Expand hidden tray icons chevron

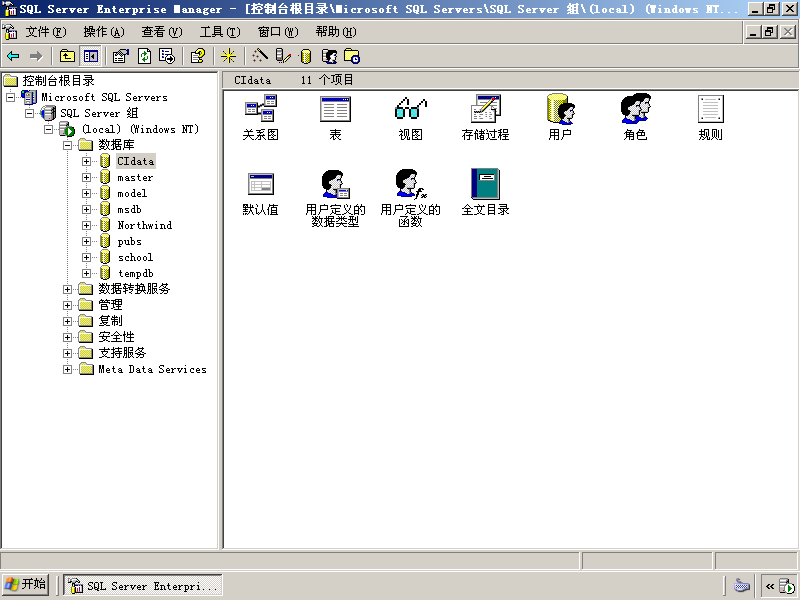770,586
